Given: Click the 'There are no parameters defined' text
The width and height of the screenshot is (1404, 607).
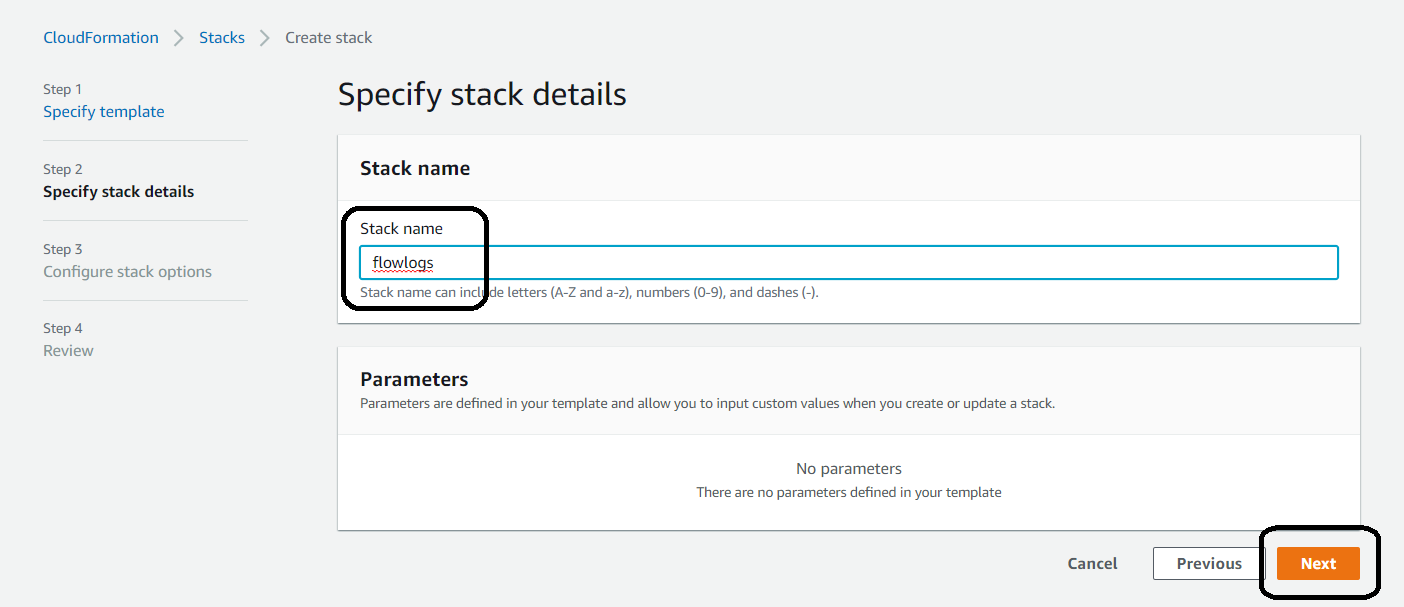Looking at the screenshot, I should coord(849,493).
